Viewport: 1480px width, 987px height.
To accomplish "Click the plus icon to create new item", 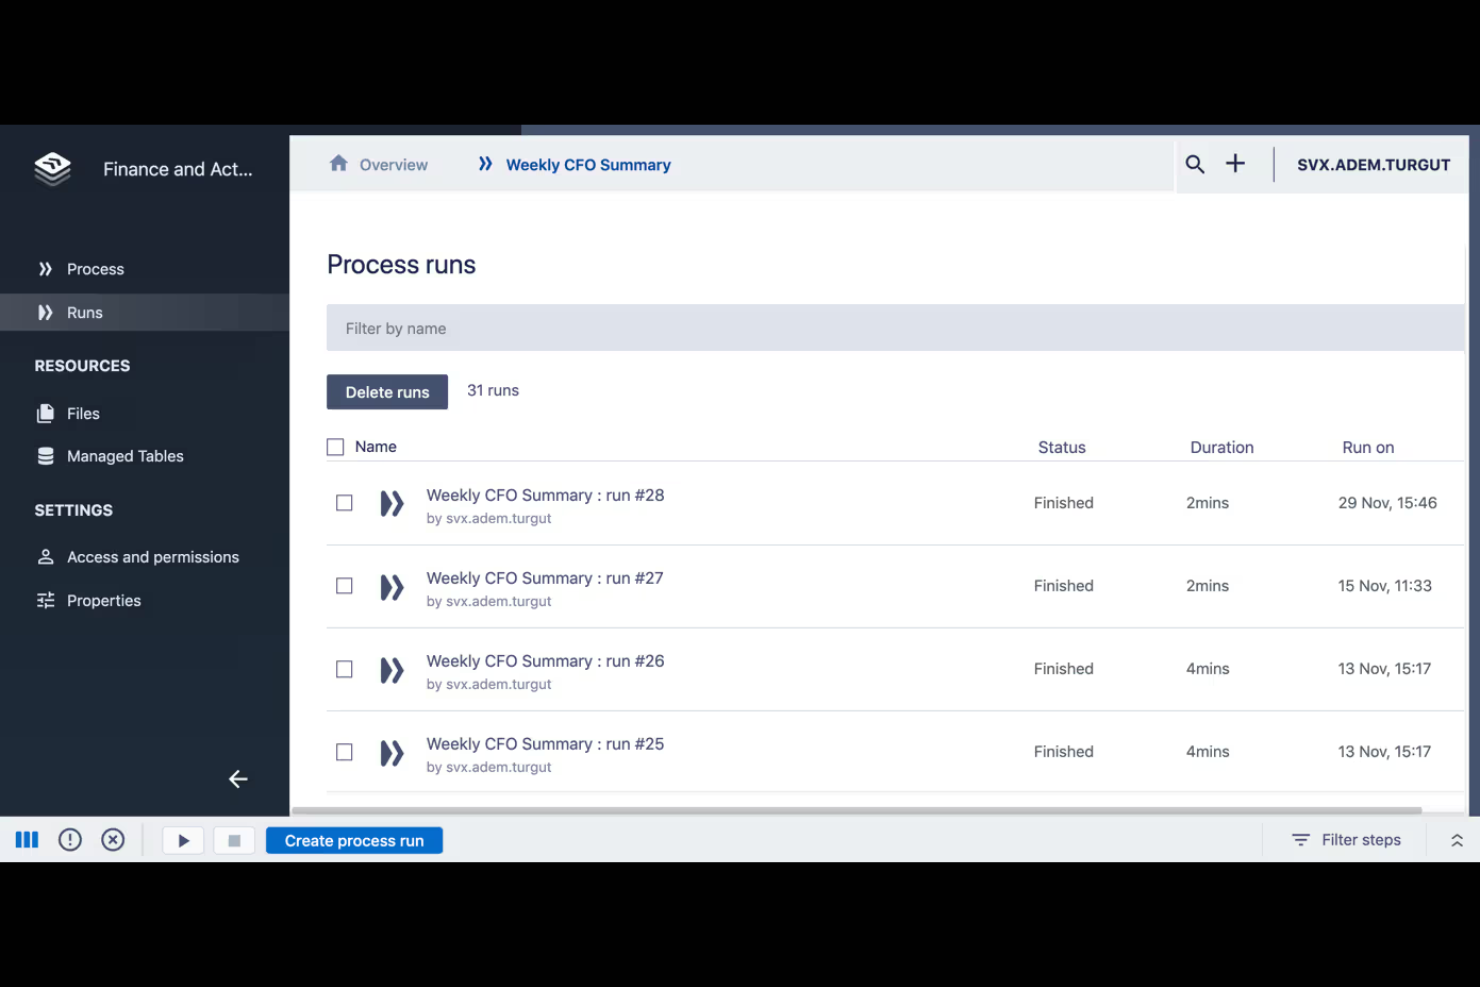I will point(1235,163).
